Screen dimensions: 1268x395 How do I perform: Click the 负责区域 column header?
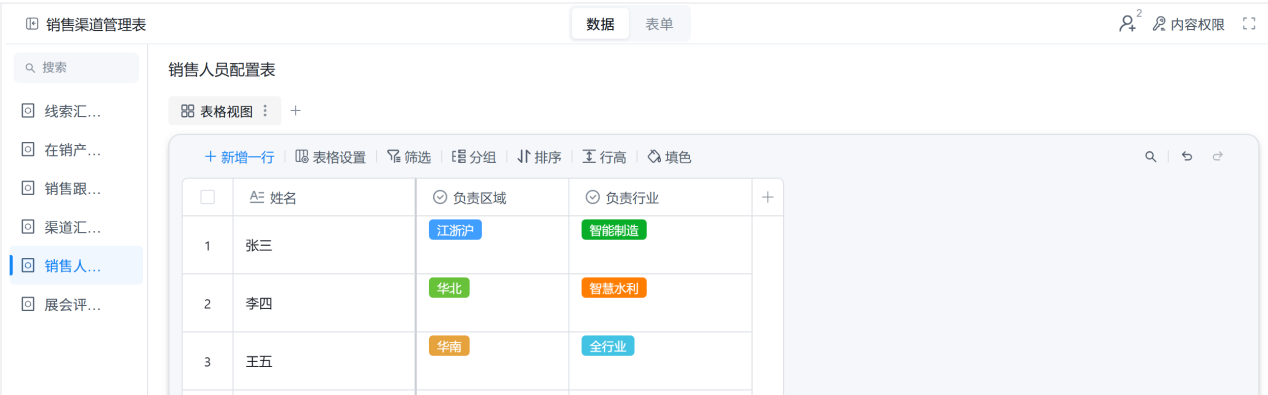tap(493, 198)
